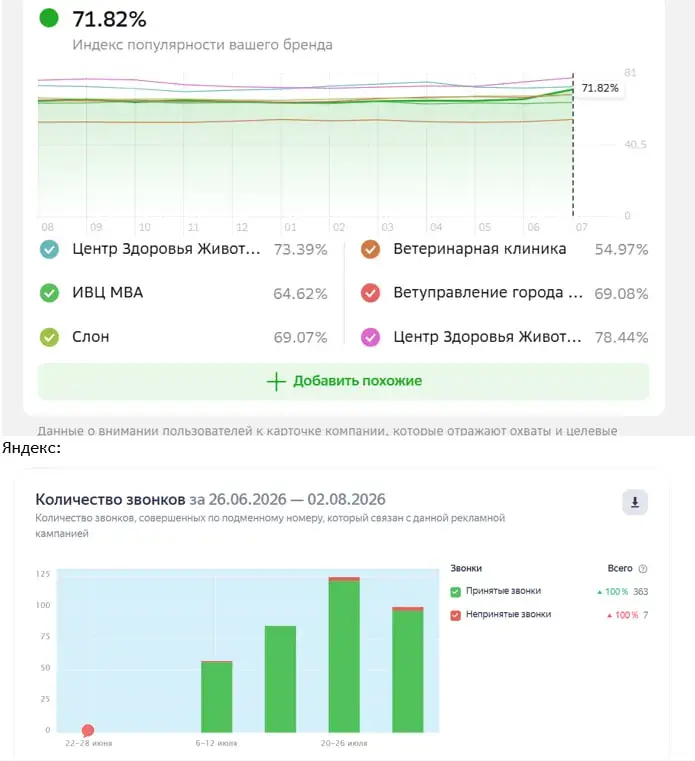Toggle the Слон series checkbox
Screen dimensions: 695x761
[x=49, y=337]
